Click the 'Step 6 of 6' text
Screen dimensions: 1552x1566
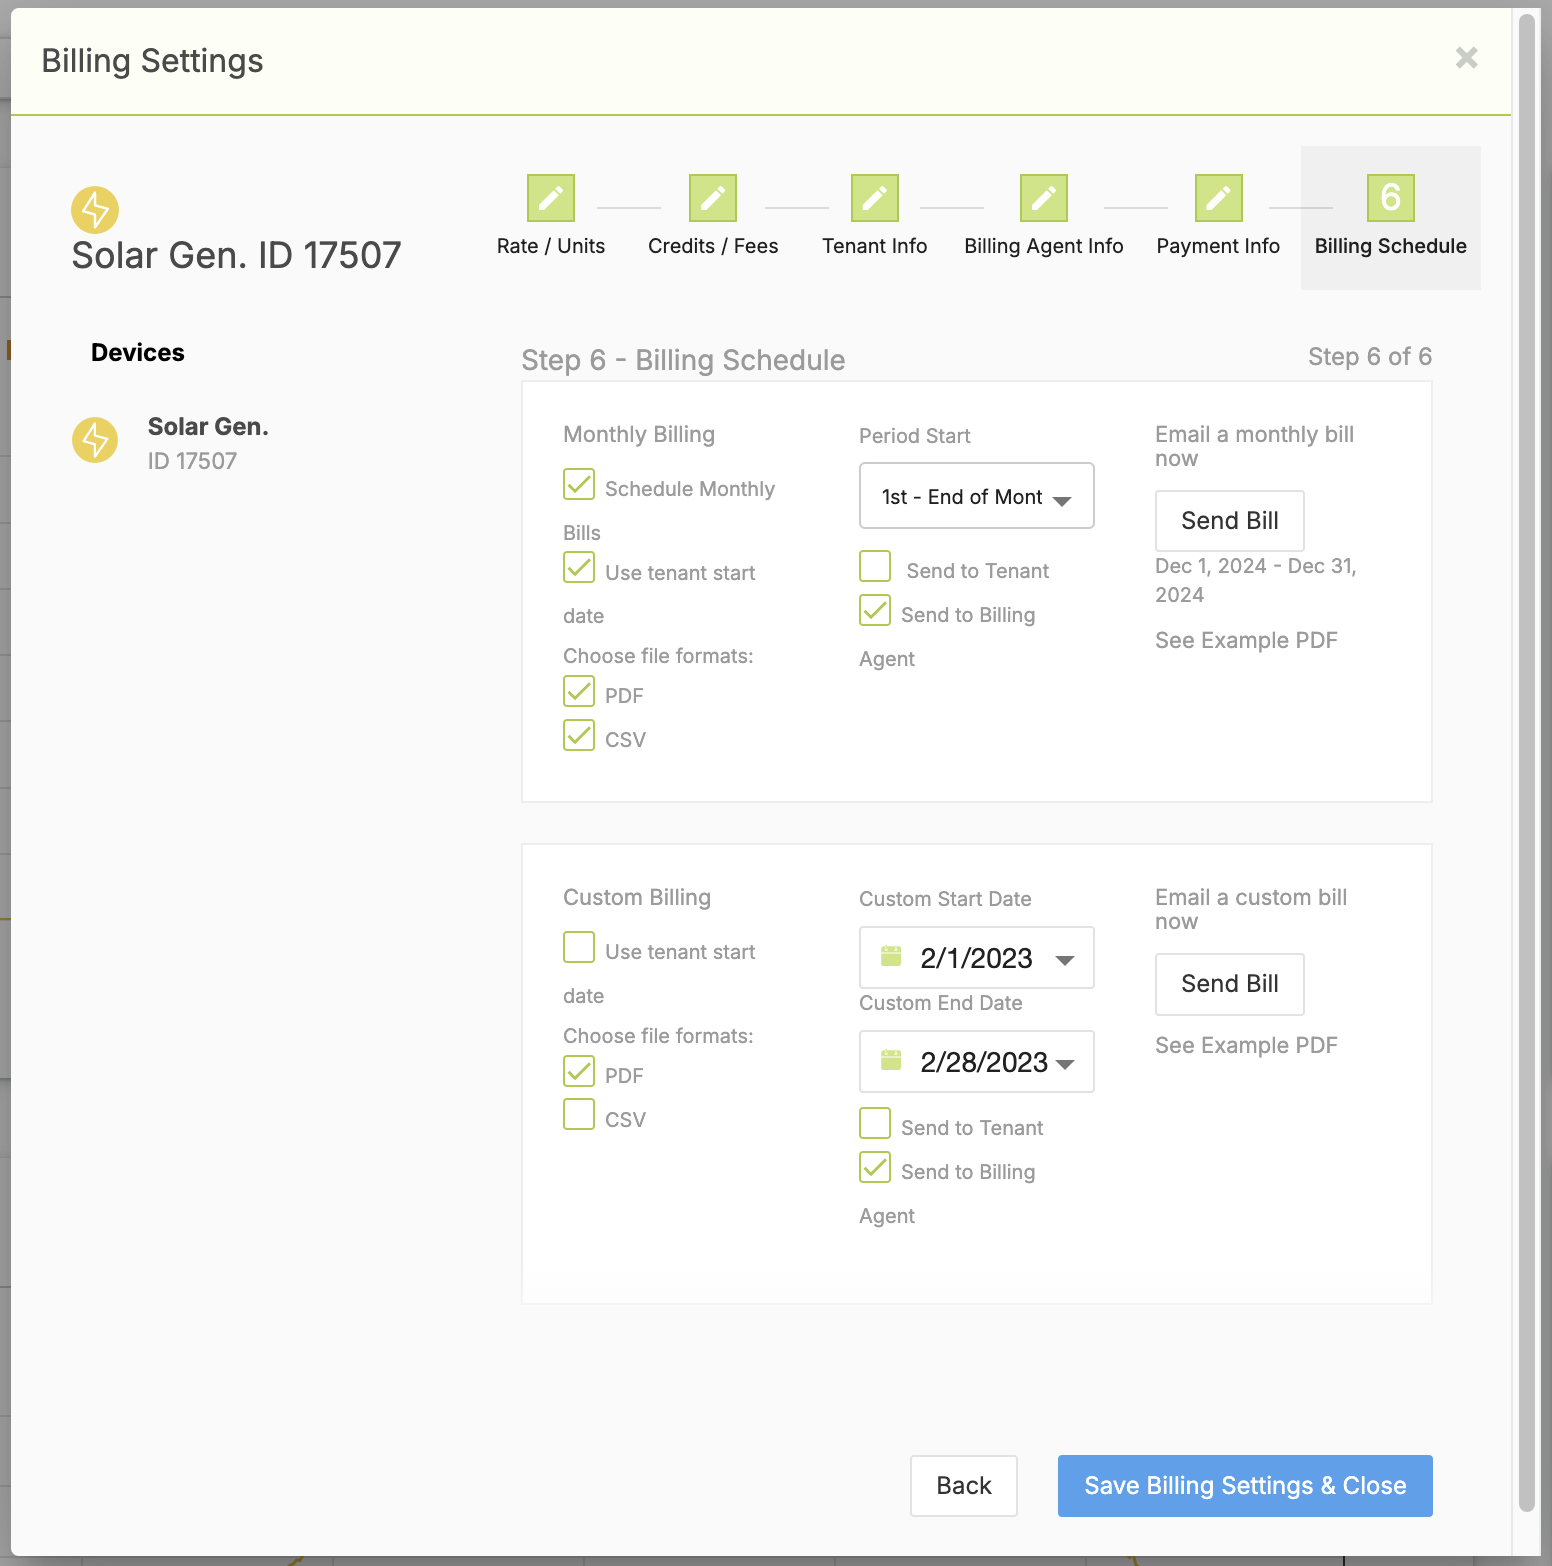point(1370,357)
